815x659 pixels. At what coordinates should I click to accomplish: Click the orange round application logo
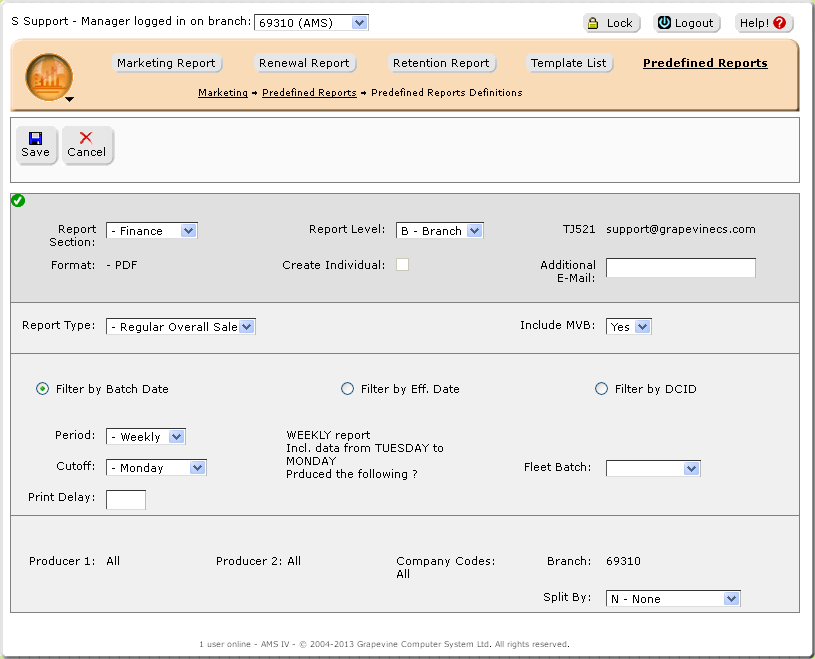pyautogui.click(x=48, y=77)
